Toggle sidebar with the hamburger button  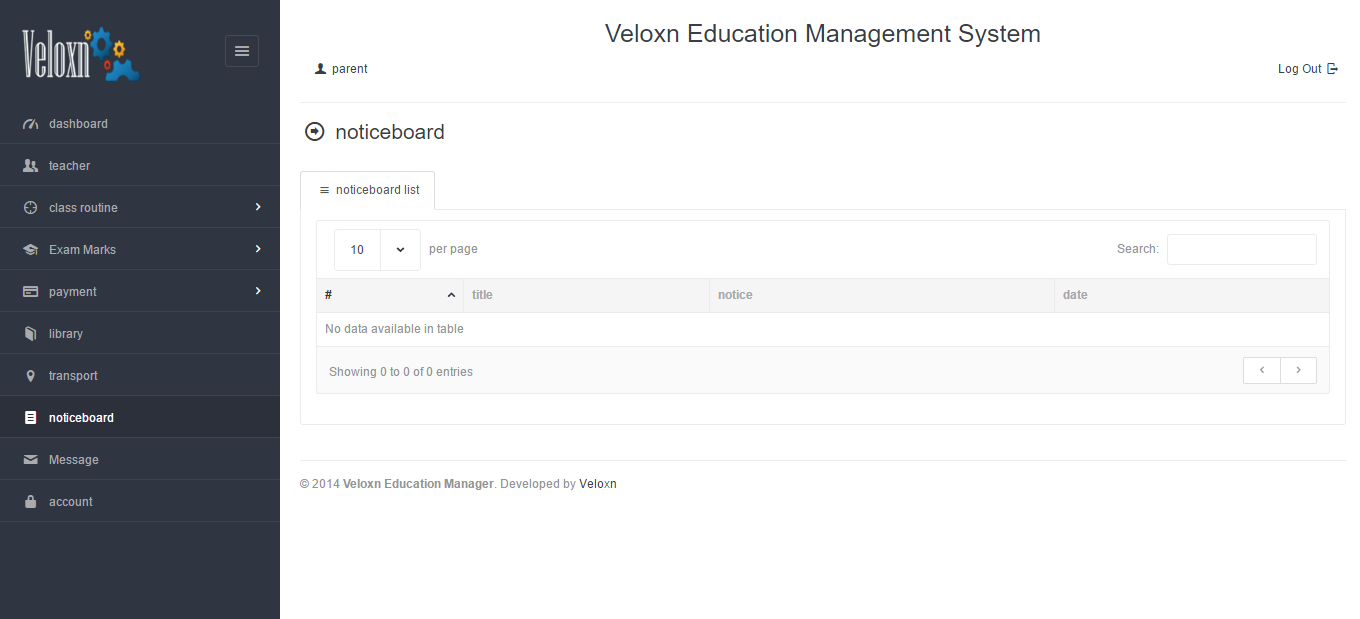[x=242, y=51]
